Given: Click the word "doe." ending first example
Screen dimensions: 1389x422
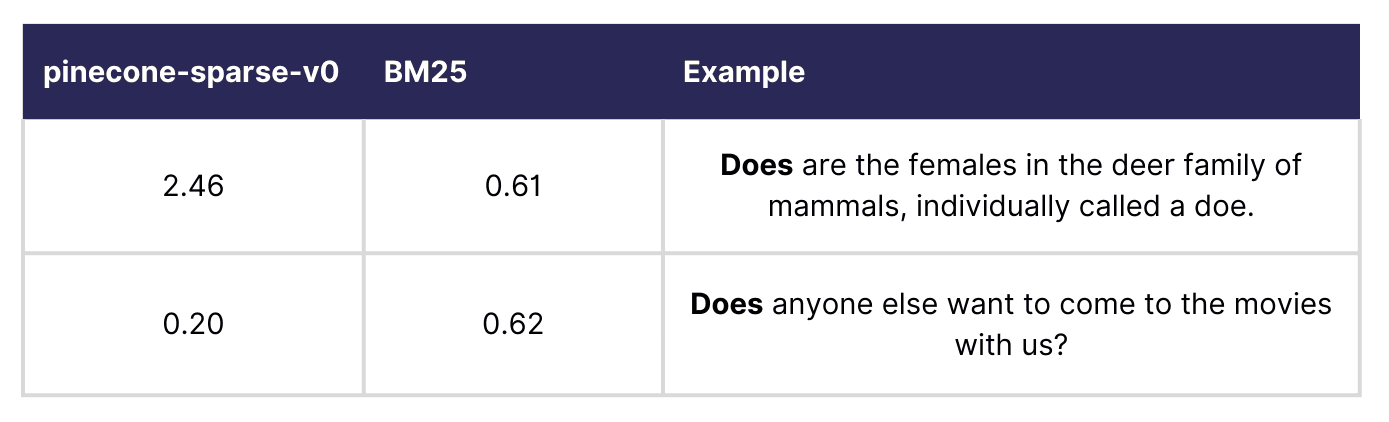Looking at the screenshot, I should coord(1226,207).
